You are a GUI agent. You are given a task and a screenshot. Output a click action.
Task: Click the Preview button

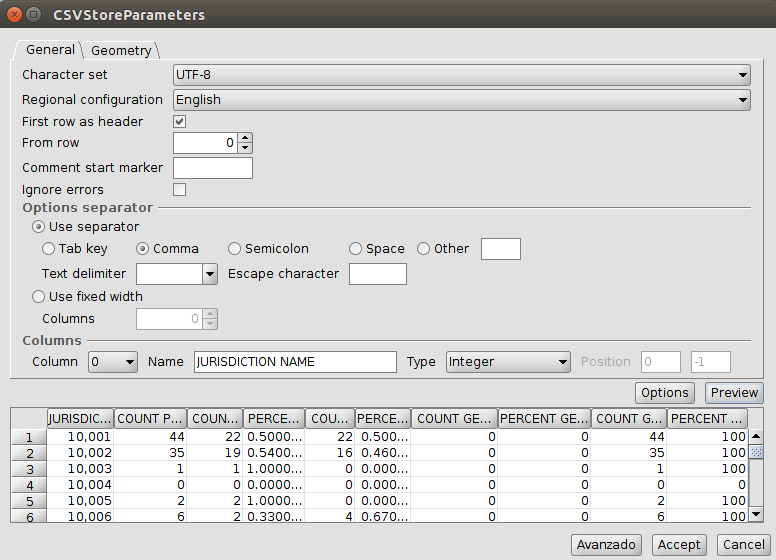(x=733, y=393)
